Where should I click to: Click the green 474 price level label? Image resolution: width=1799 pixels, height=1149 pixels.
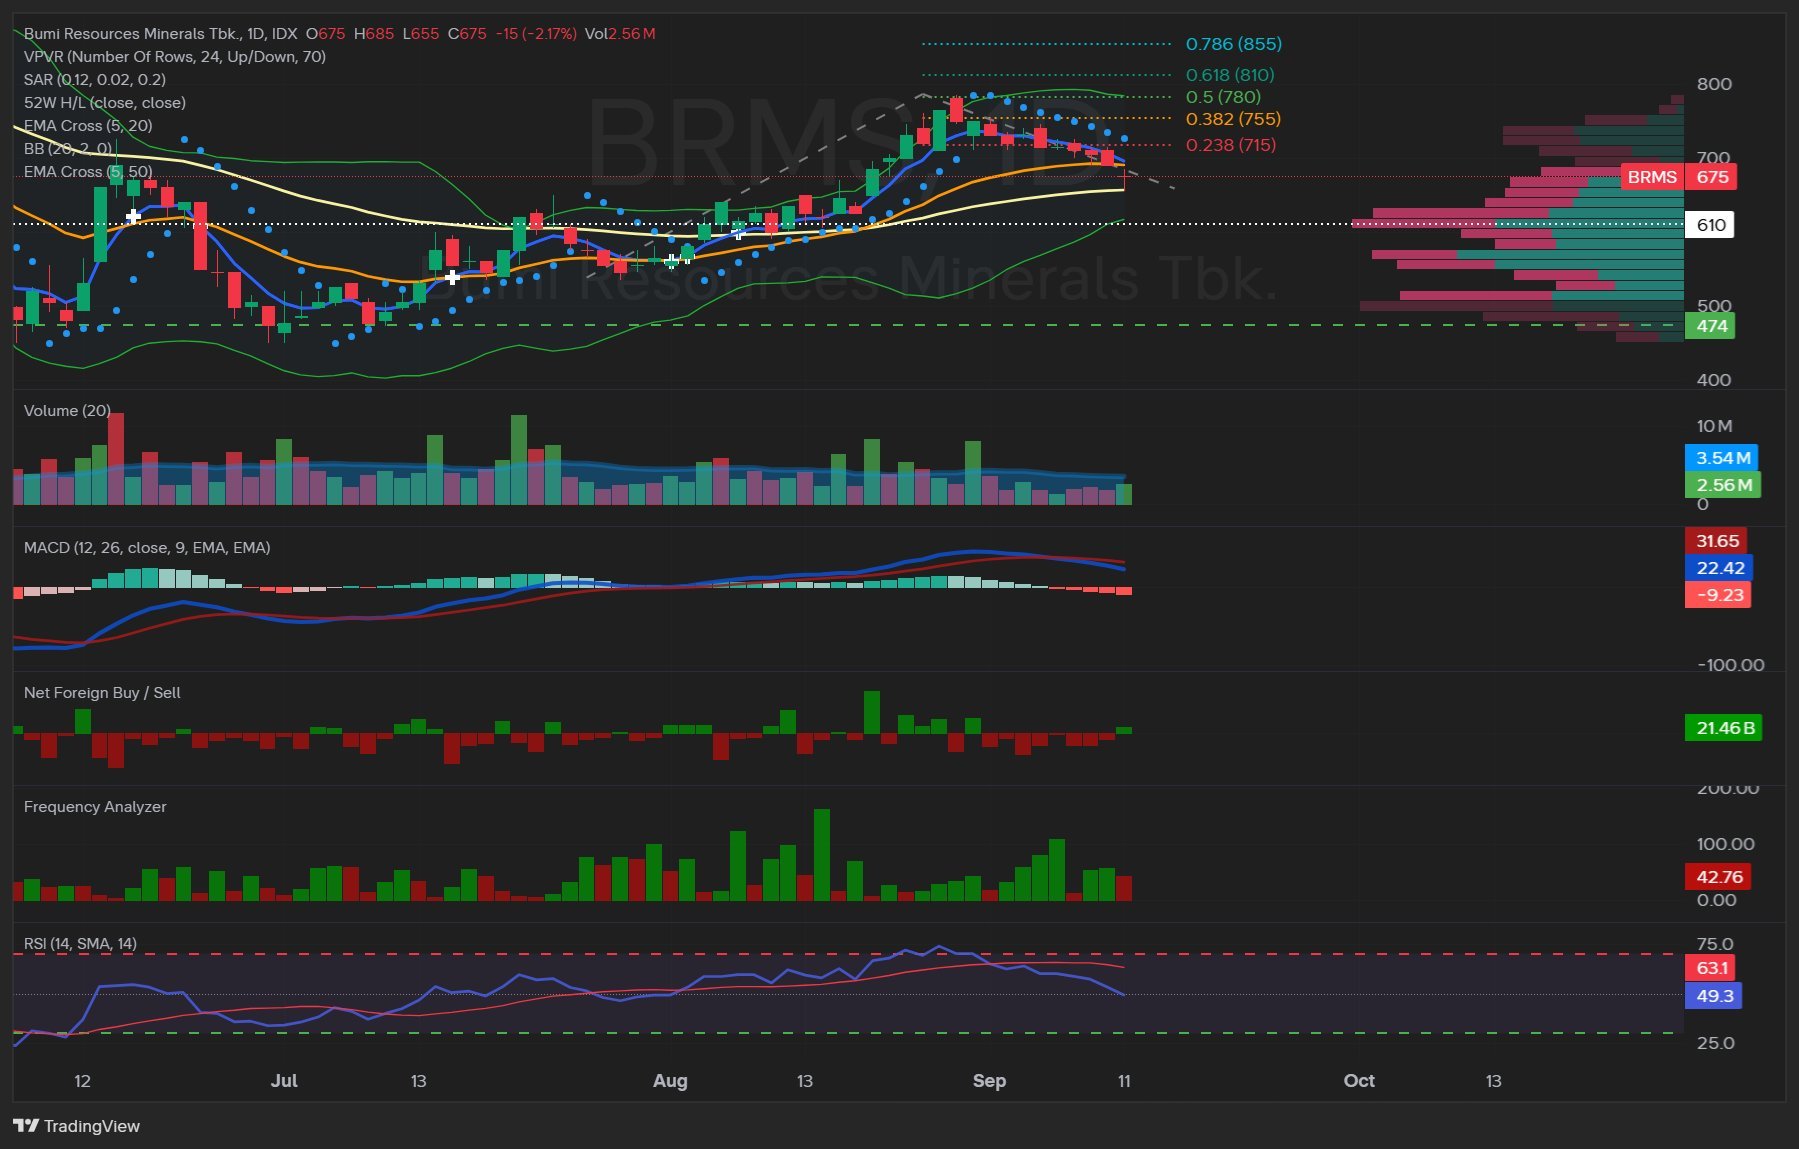(1710, 326)
